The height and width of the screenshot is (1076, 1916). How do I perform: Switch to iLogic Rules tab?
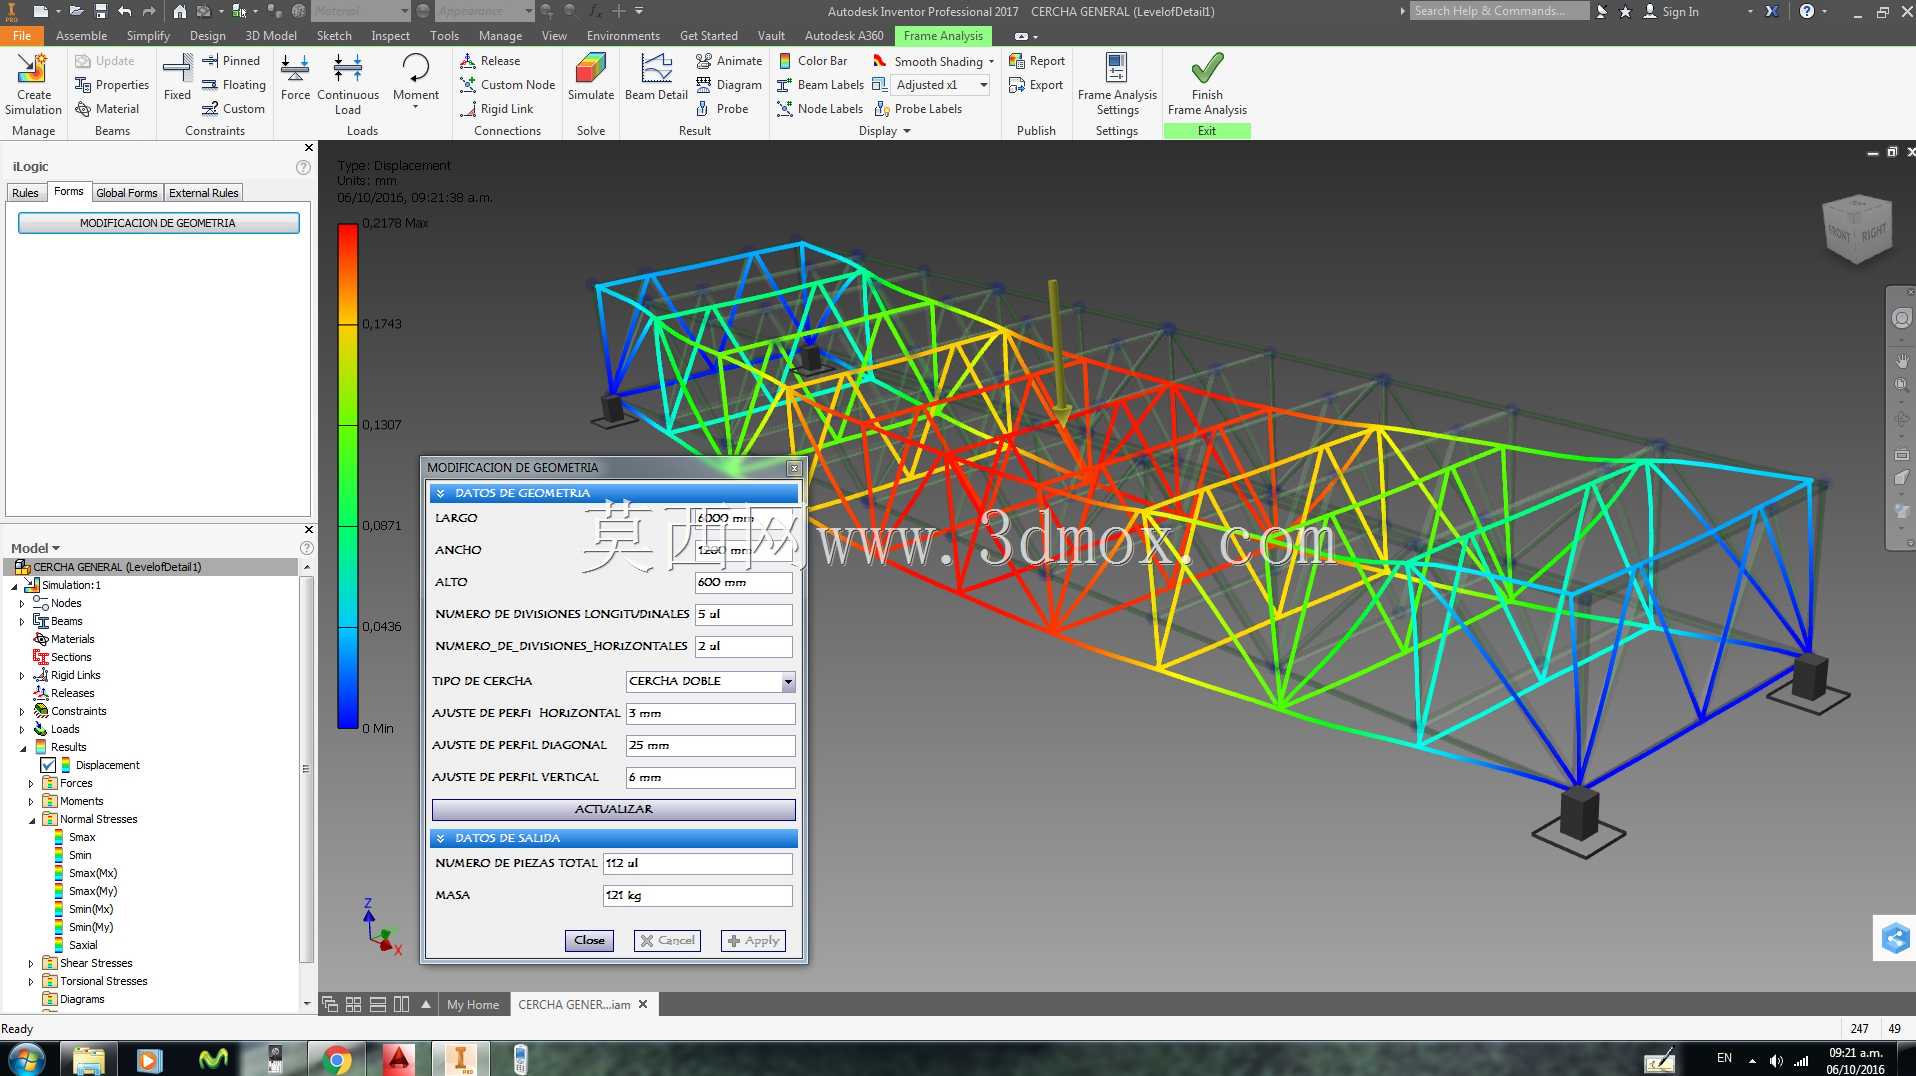click(x=26, y=193)
